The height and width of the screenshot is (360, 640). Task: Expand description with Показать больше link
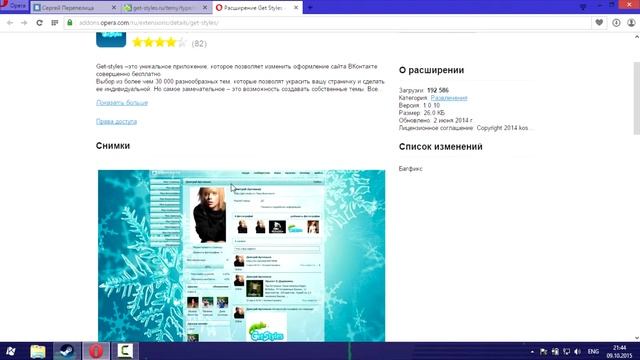(122, 103)
